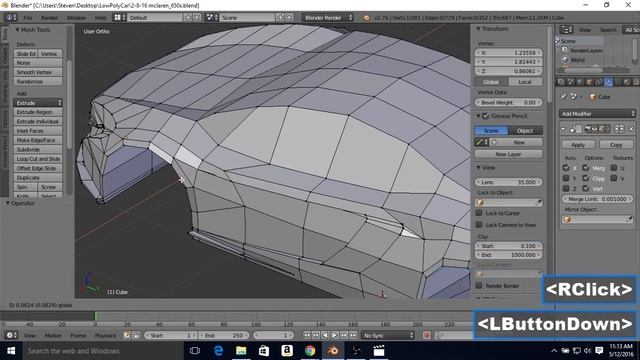Play the animation forward

click(334, 335)
